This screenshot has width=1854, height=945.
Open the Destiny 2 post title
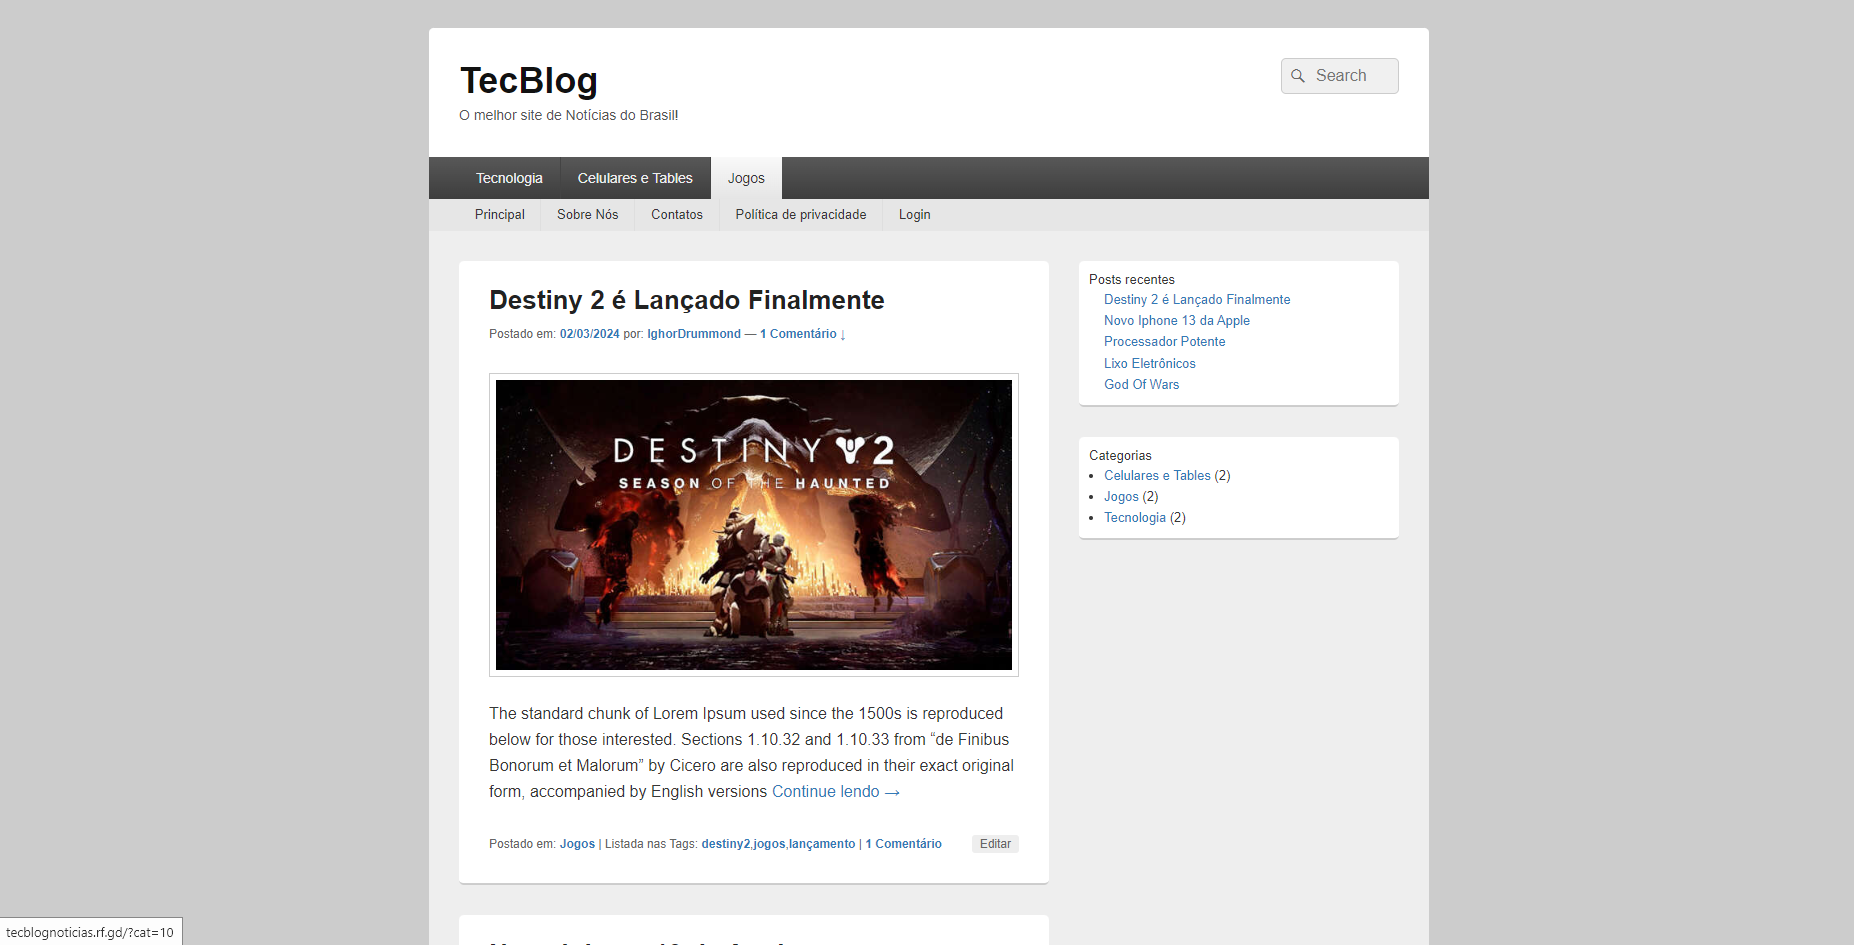686,300
